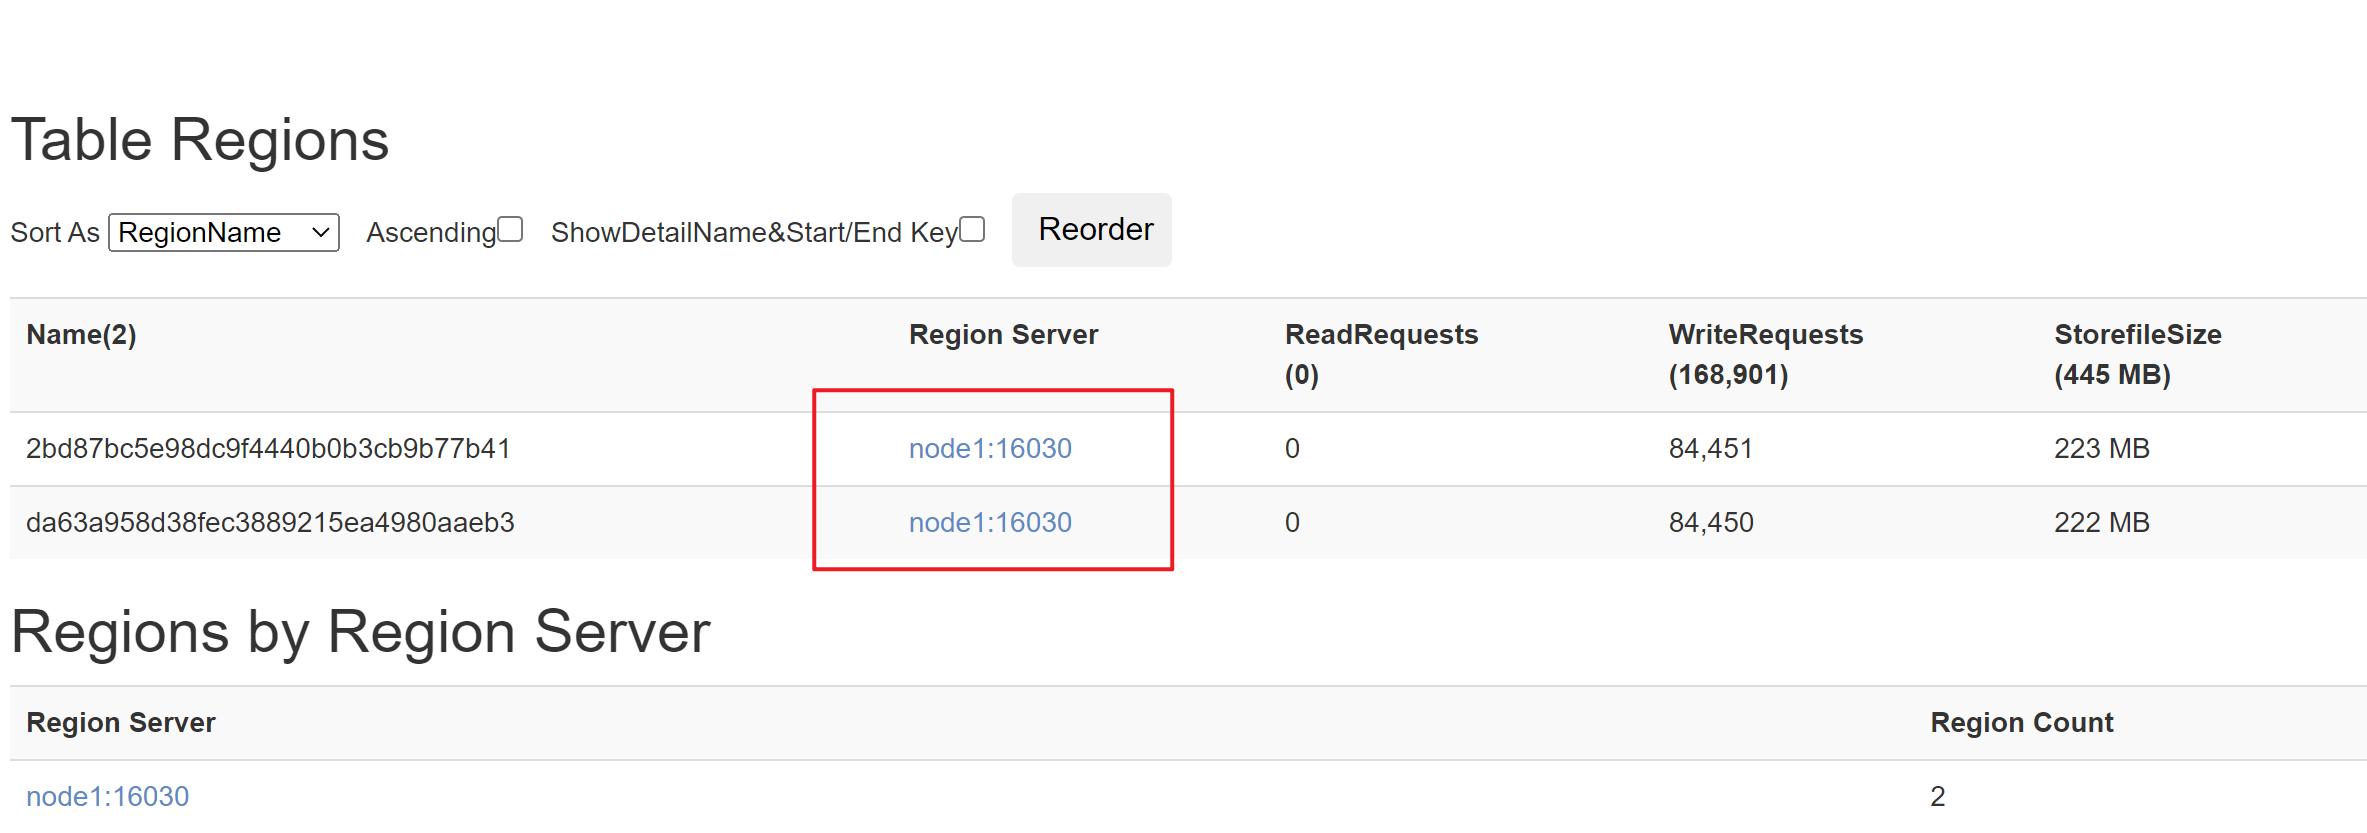The width and height of the screenshot is (2367, 833).
Task: Click the Table Regions heading
Action: 200,139
